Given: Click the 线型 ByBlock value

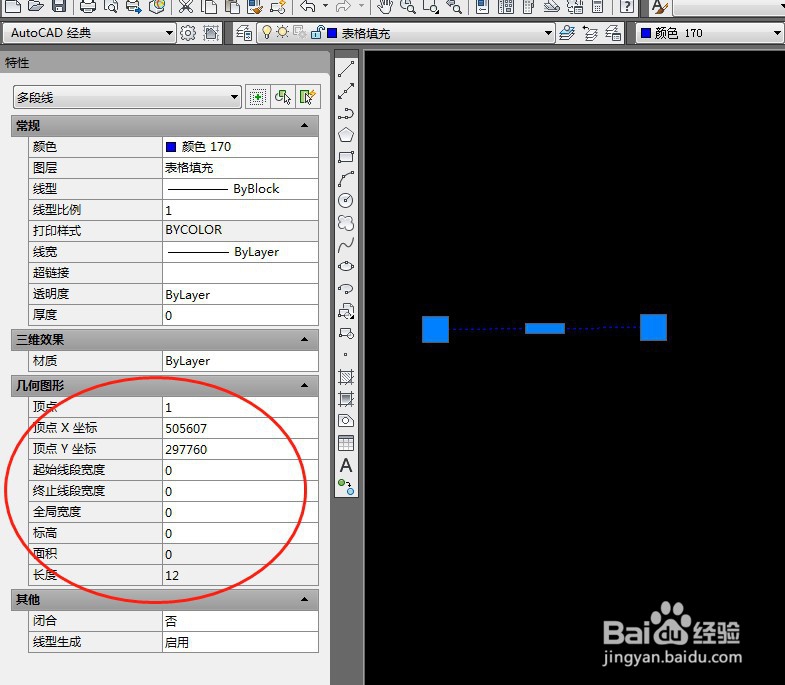Looking at the screenshot, I should click(x=240, y=189).
